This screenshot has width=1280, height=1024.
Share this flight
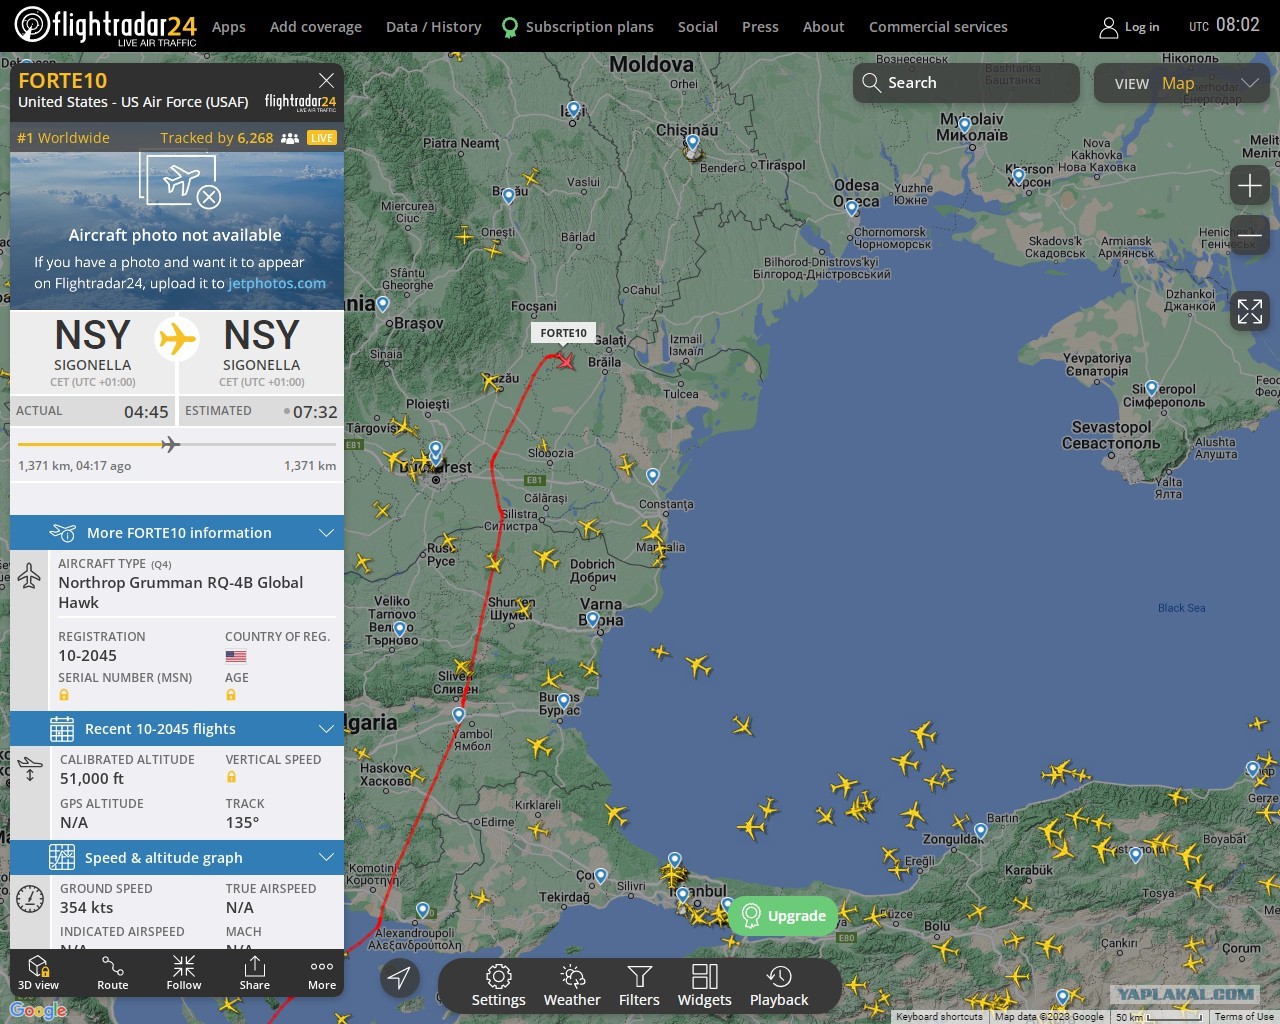point(255,973)
